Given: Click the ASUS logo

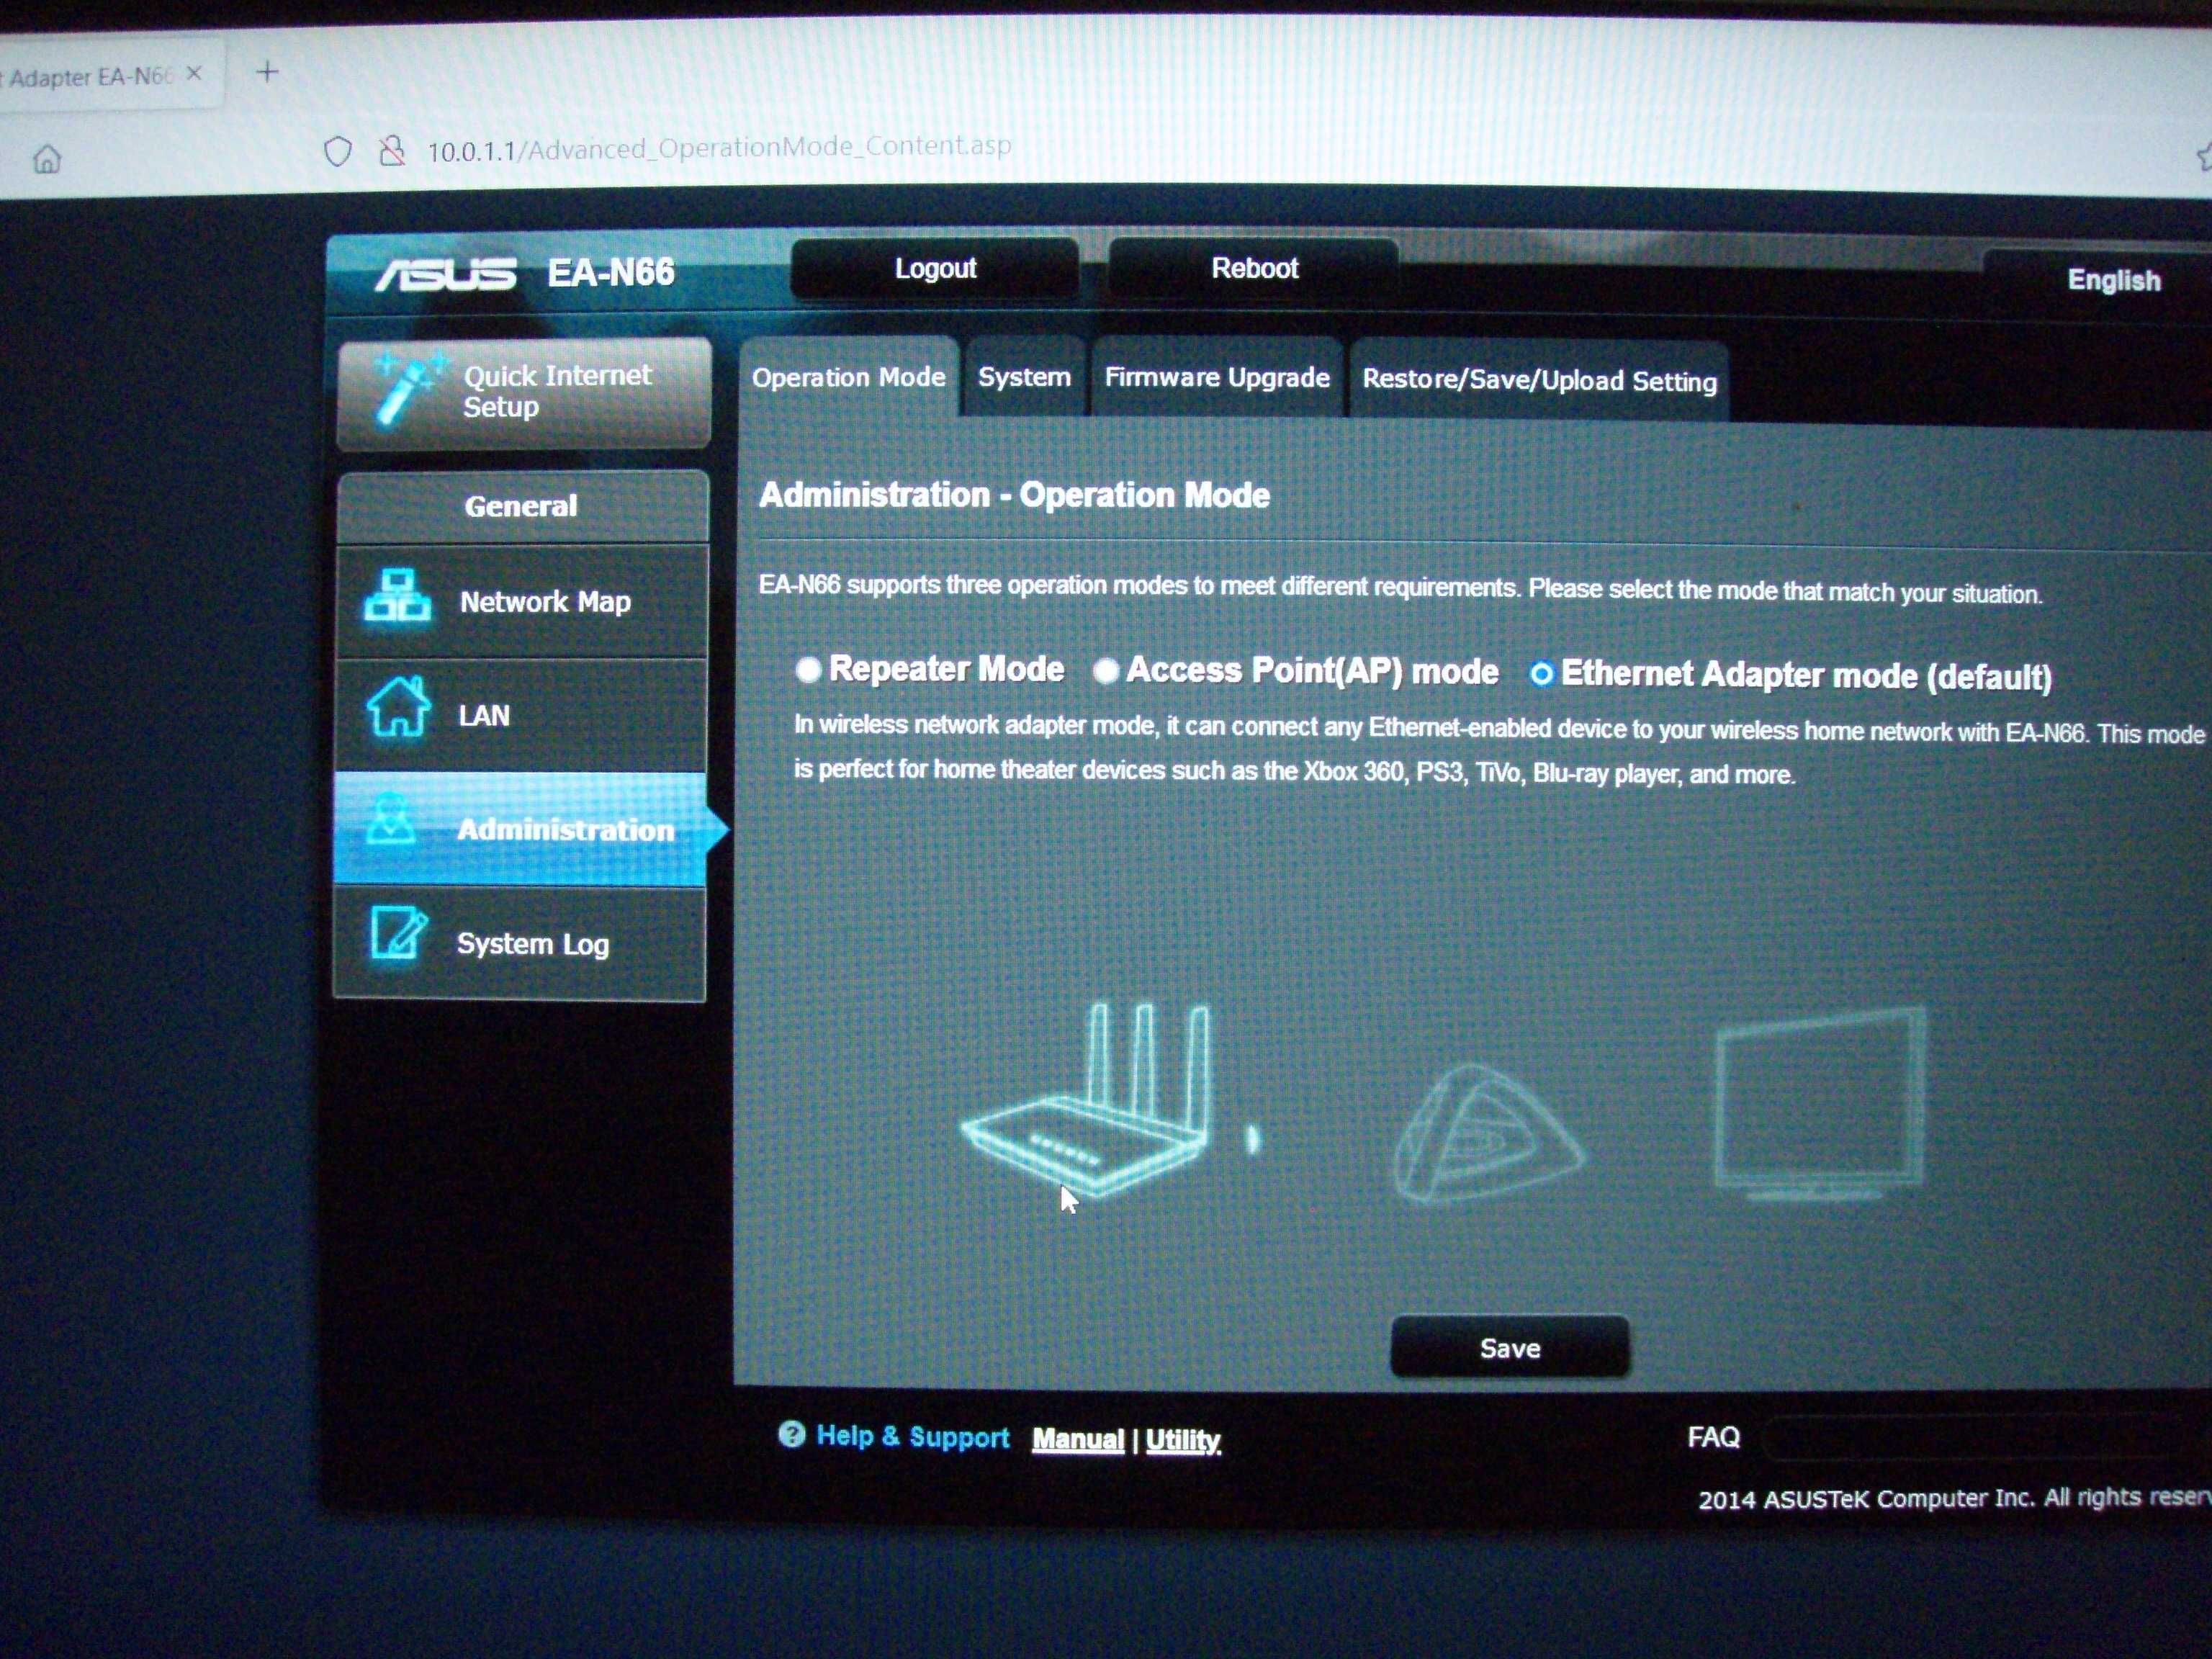Looking at the screenshot, I should tap(446, 273).
